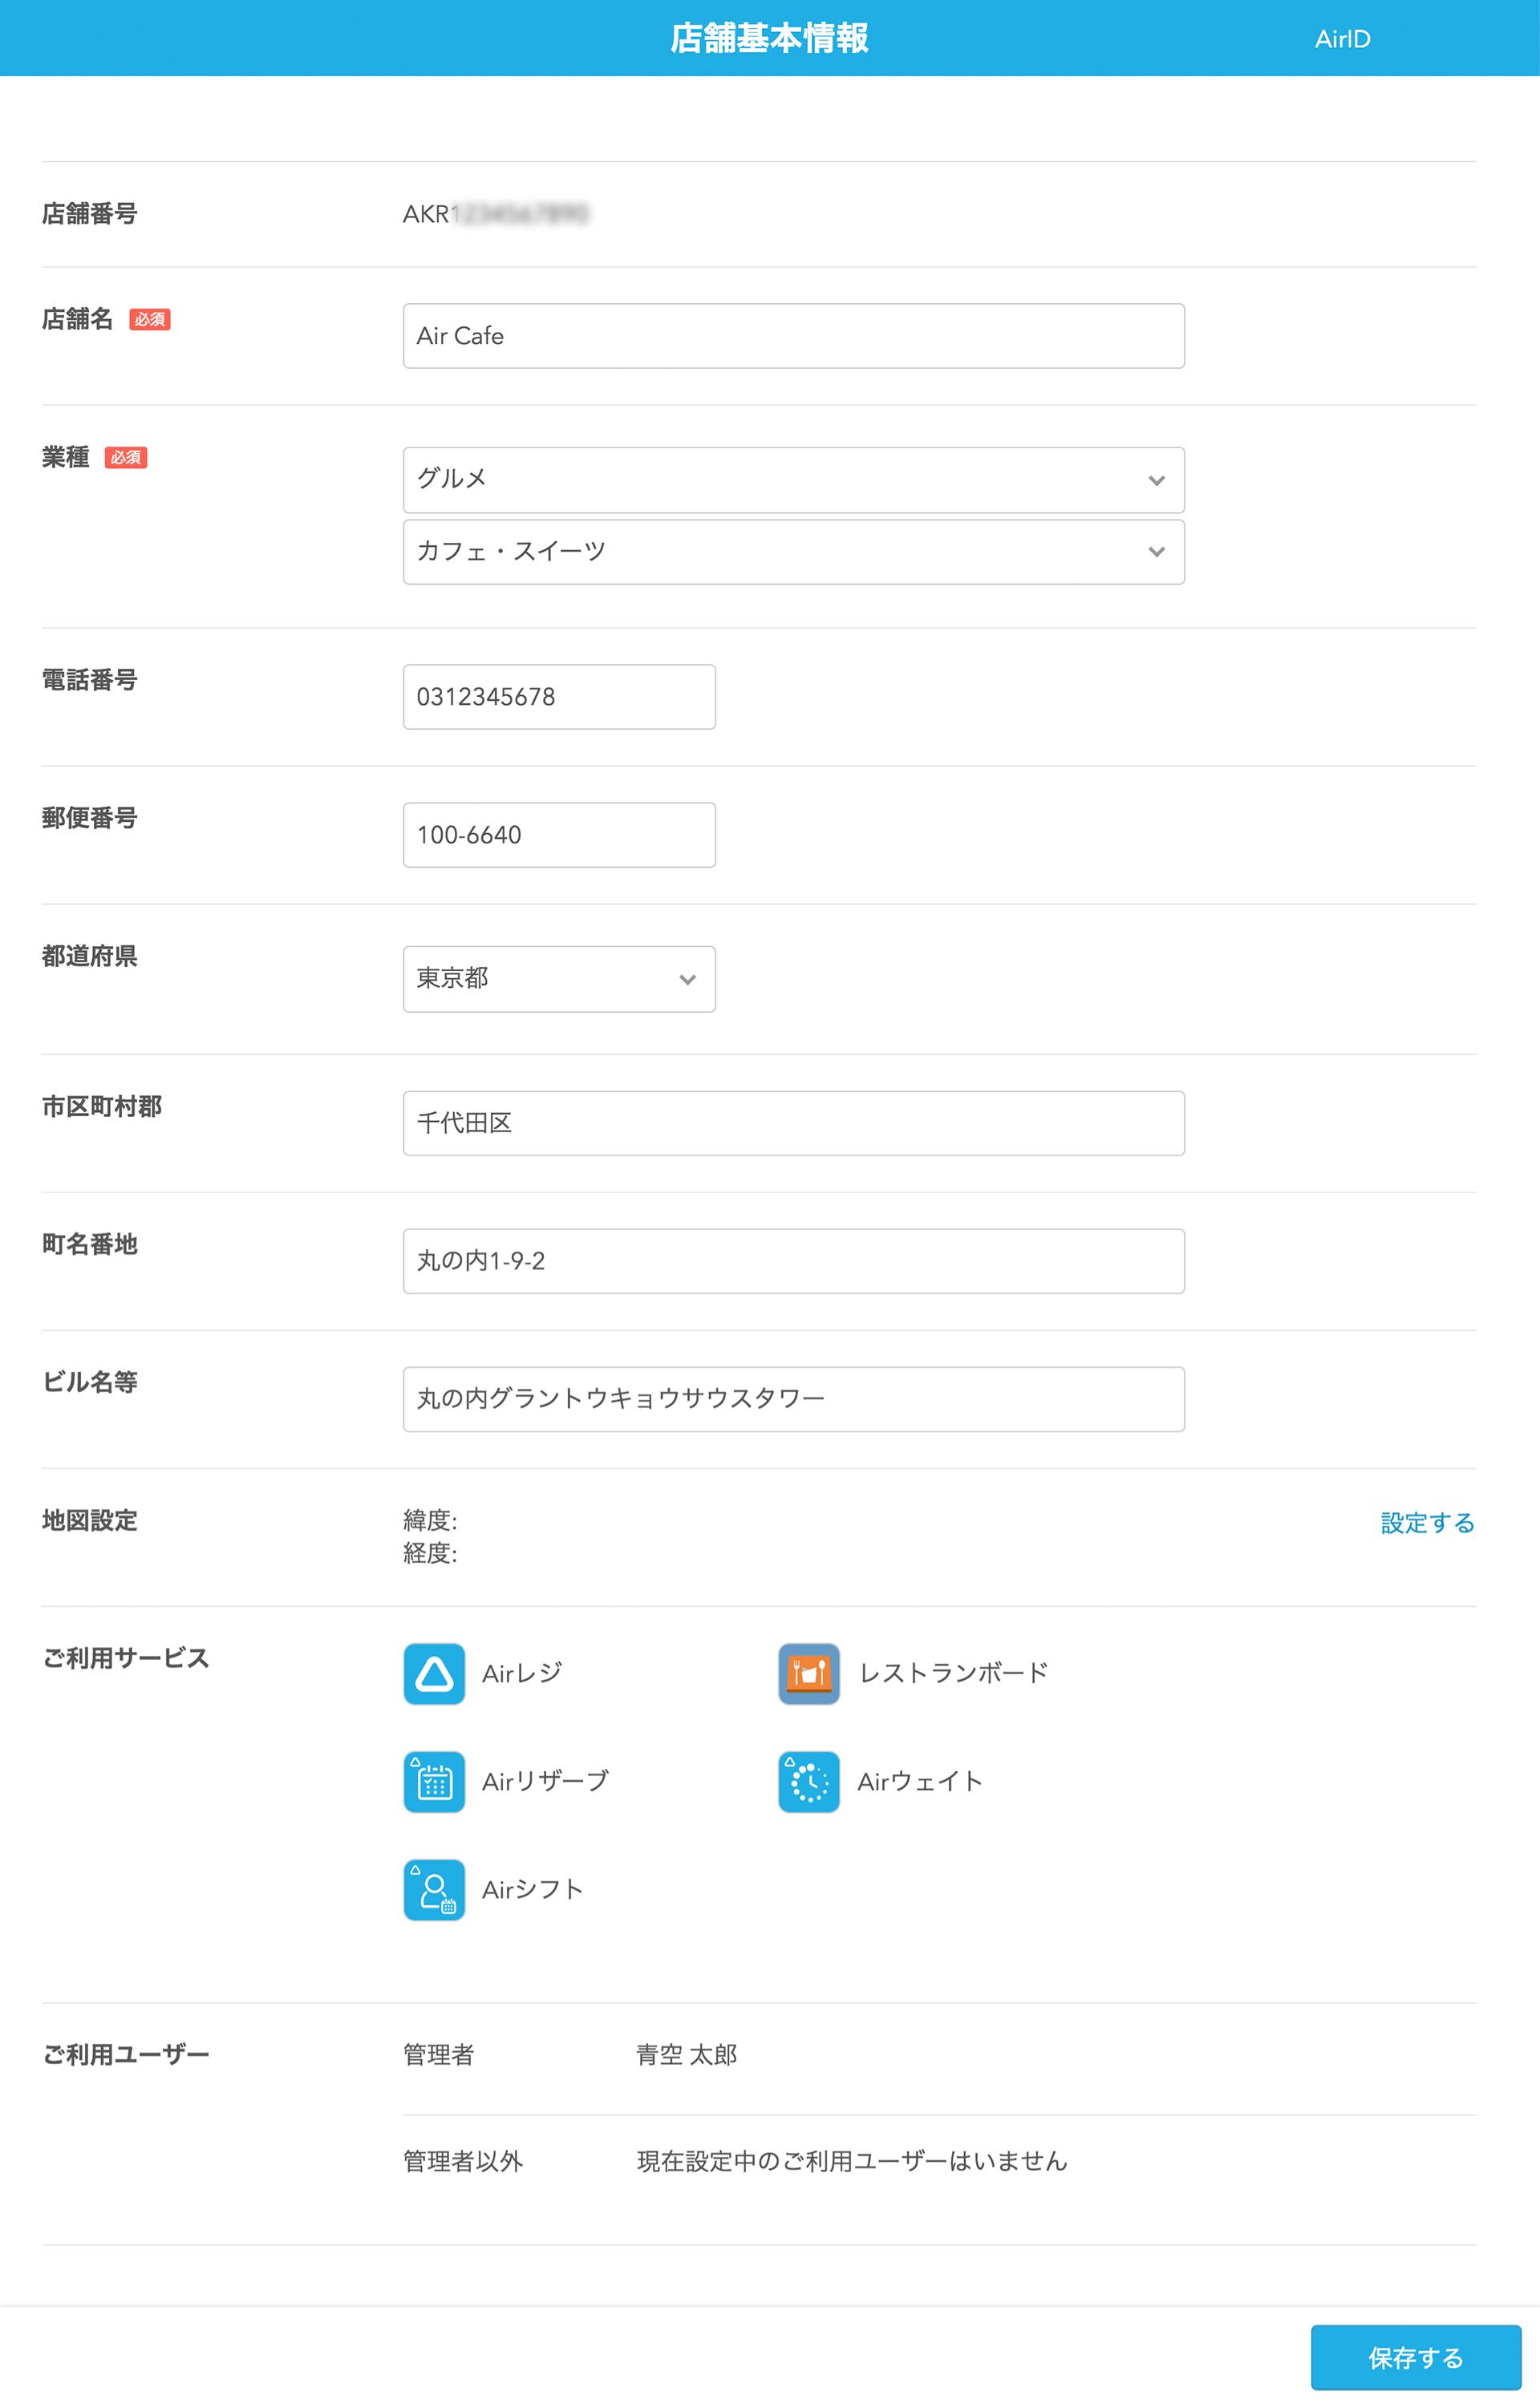The width and height of the screenshot is (1540, 2408).
Task: Click the Airレジ service label
Action: pyautogui.click(x=522, y=1673)
